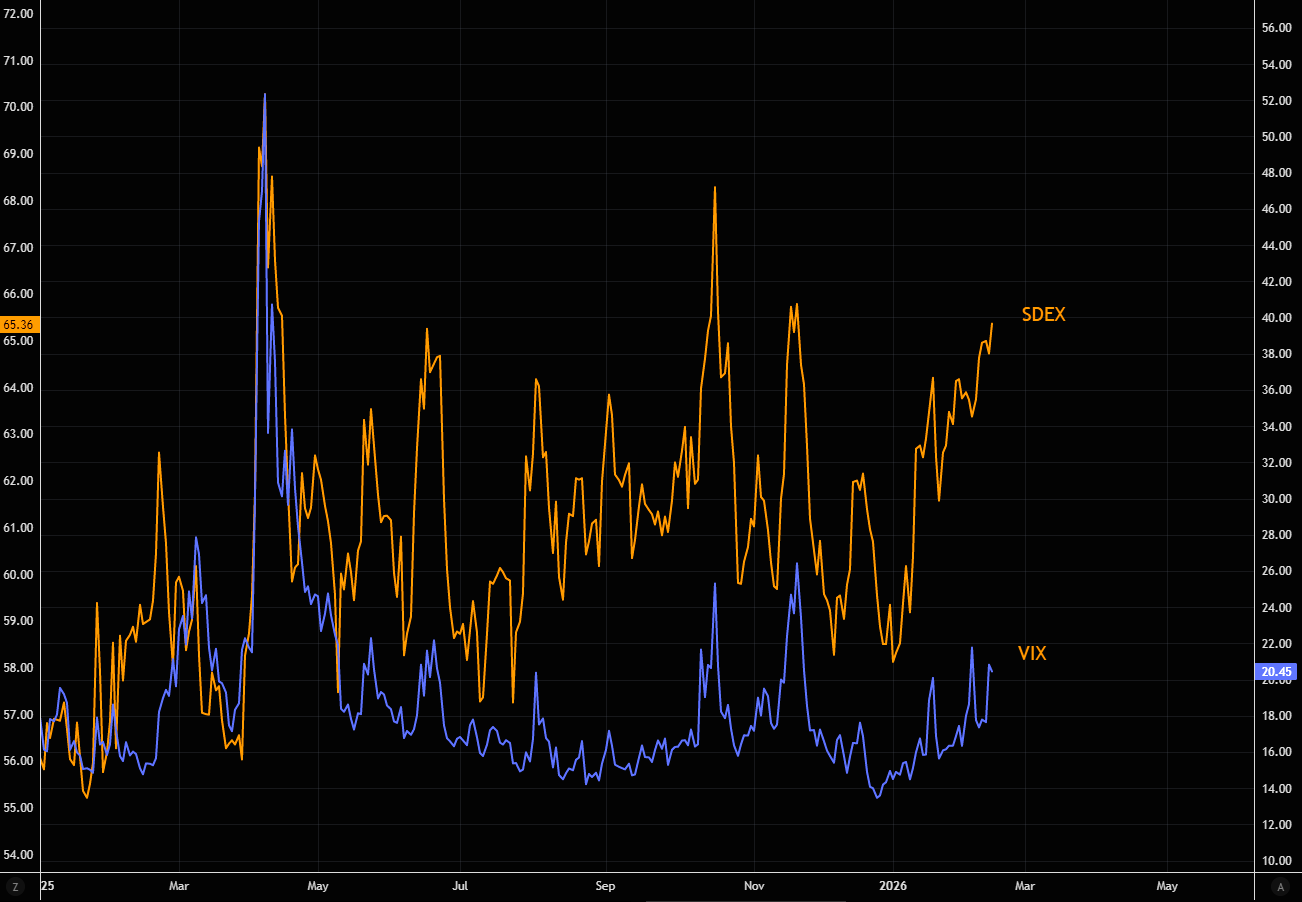Image resolution: width=1302 pixels, height=902 pixels.
Task: Select the orange 65.36 price tag
Action: [19, 324]
